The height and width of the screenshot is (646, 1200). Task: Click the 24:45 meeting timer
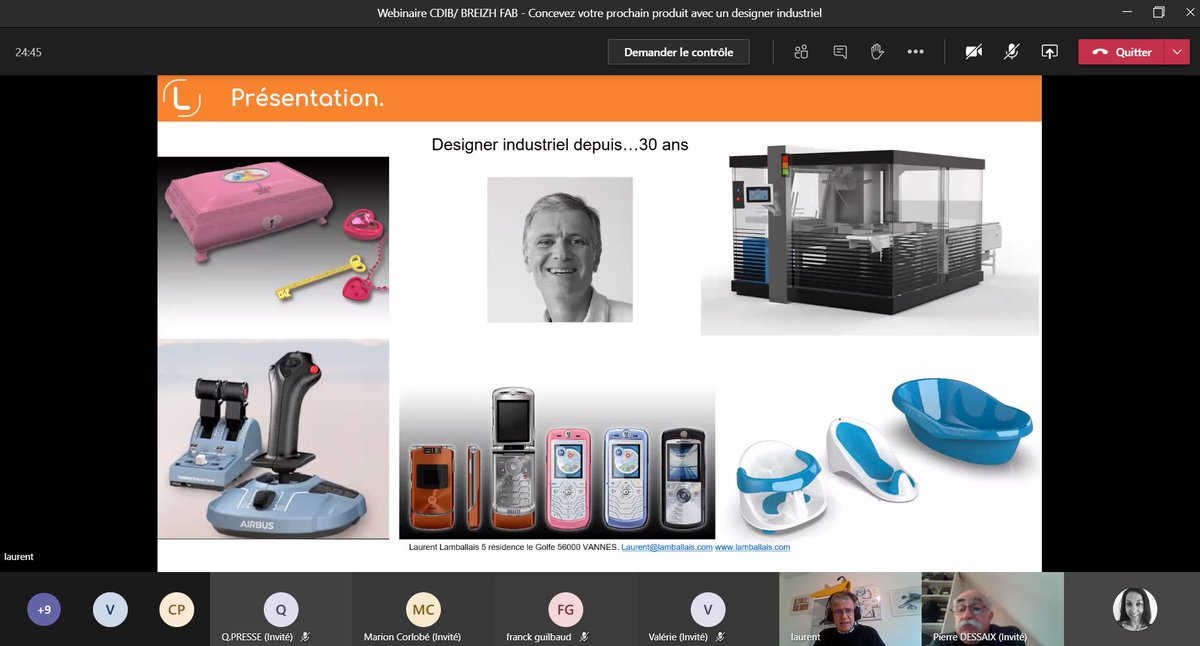point(28,52)
